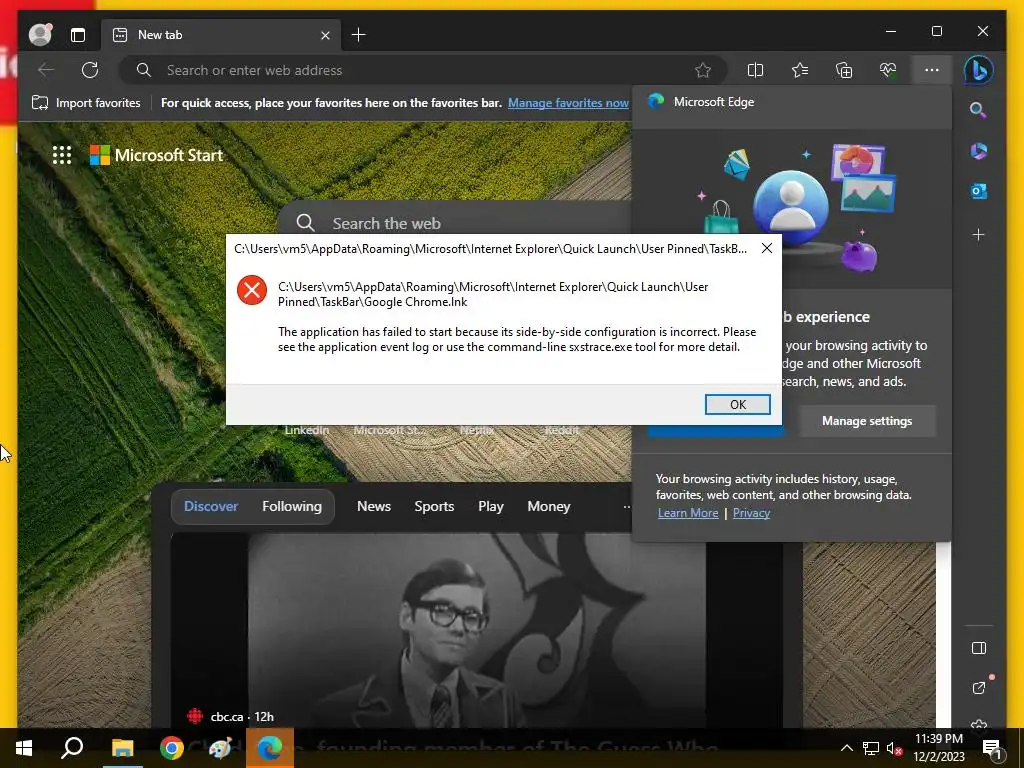Refresh the page with reload icon
The height and width of the screenshot is (768, 1024).
90,70
